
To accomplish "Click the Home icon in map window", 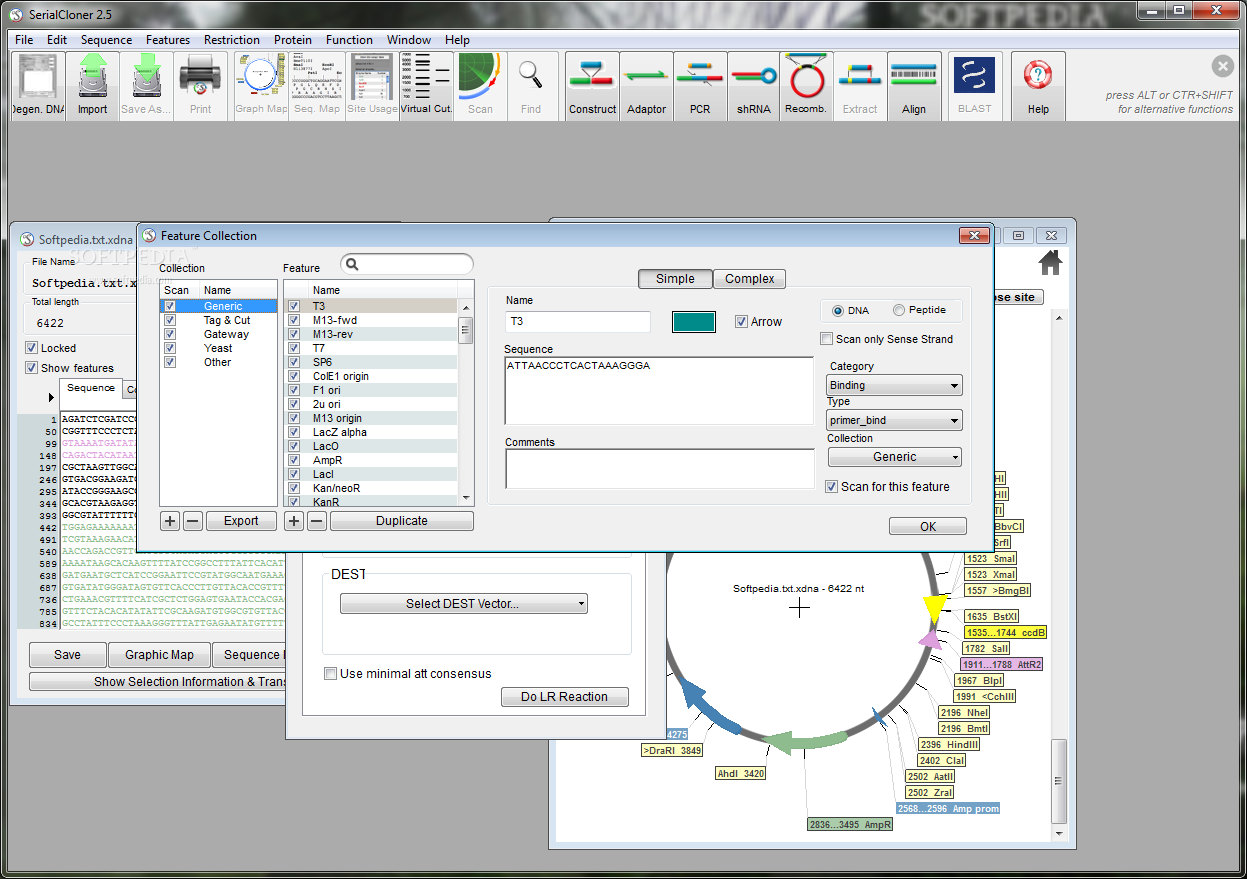I will pos(1050,263).
